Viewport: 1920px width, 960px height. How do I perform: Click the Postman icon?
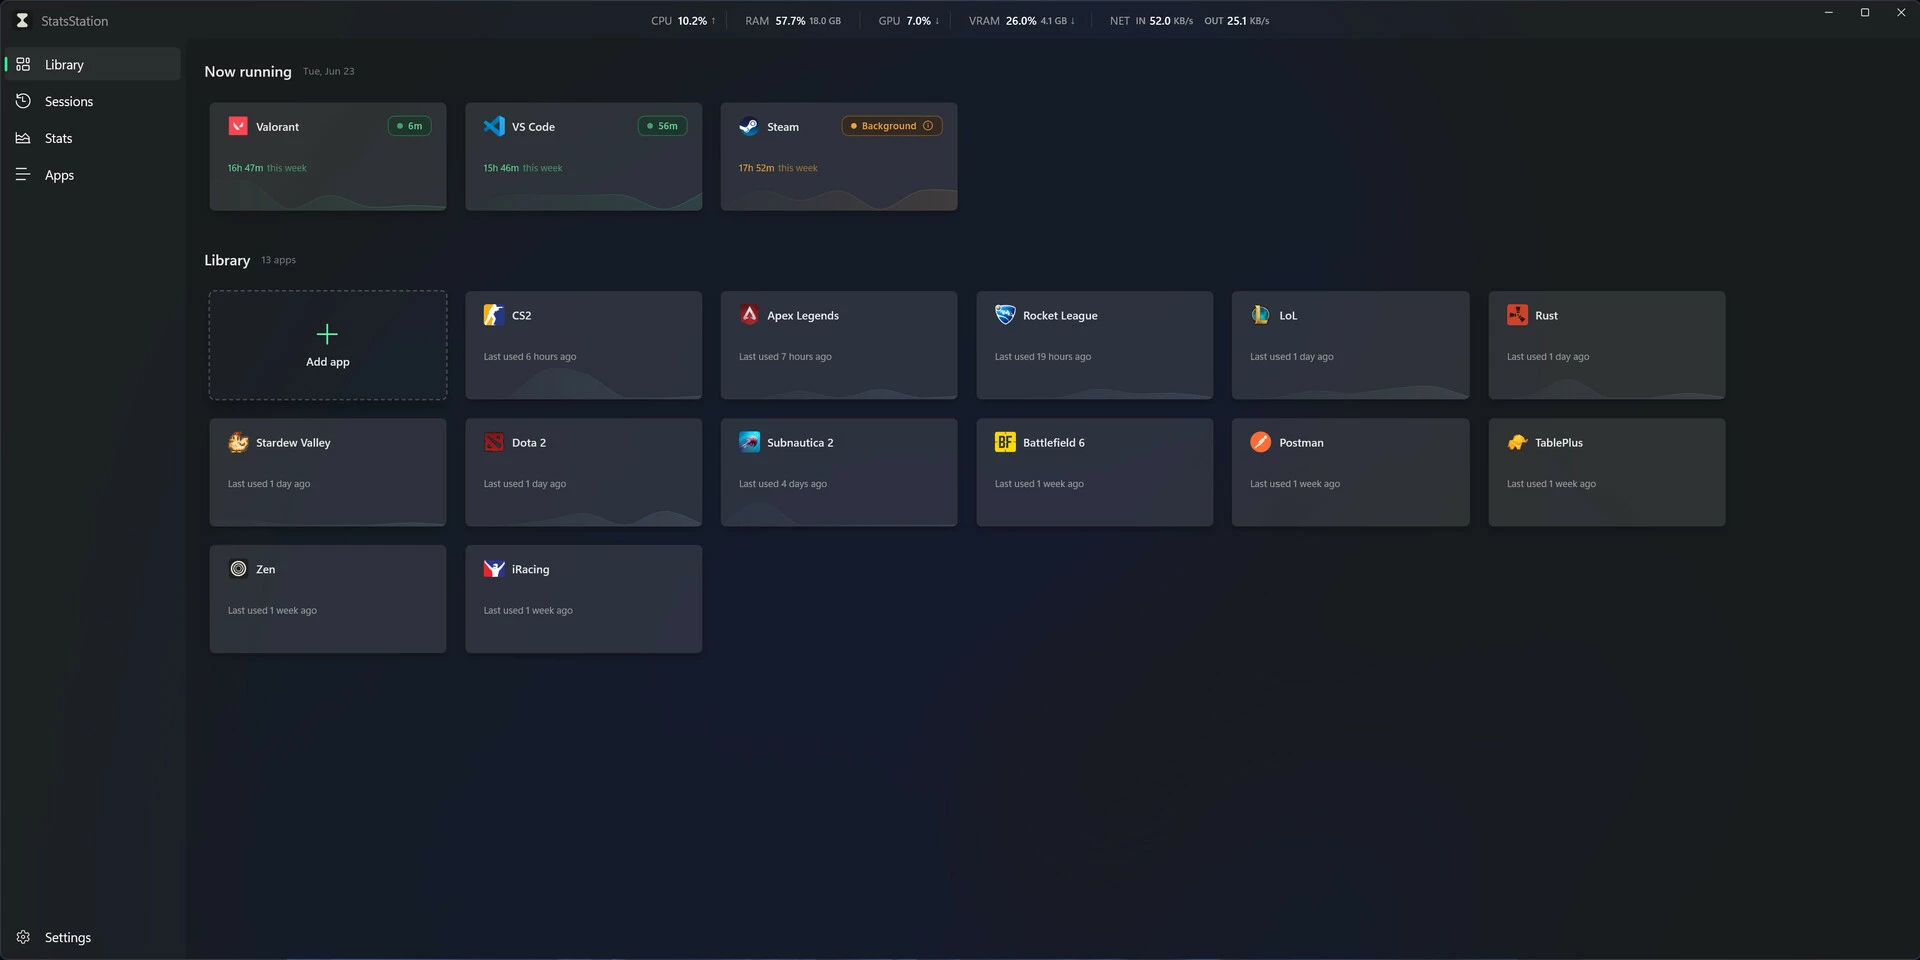(x=1260, y=442)
